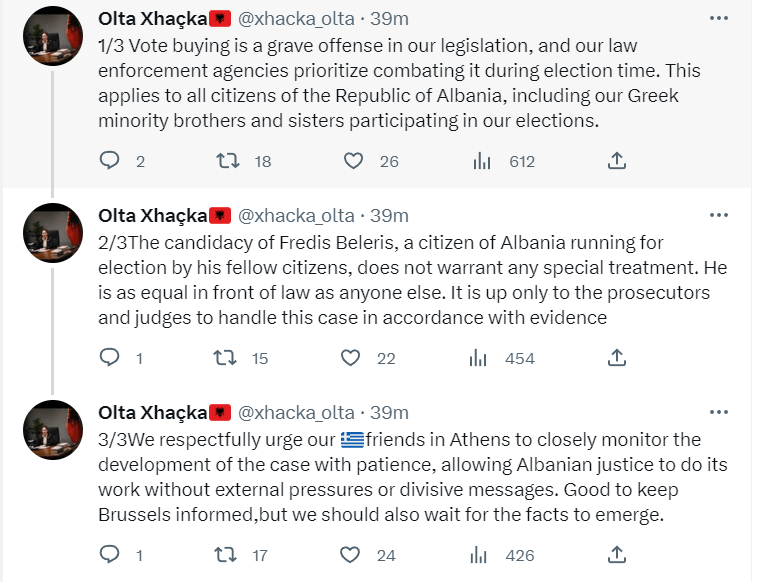Open more options on the 1/3 tweet
Image resolution: width=783 pixels, height=582 pixels.
pyautogui.click(x=718, y=18)
